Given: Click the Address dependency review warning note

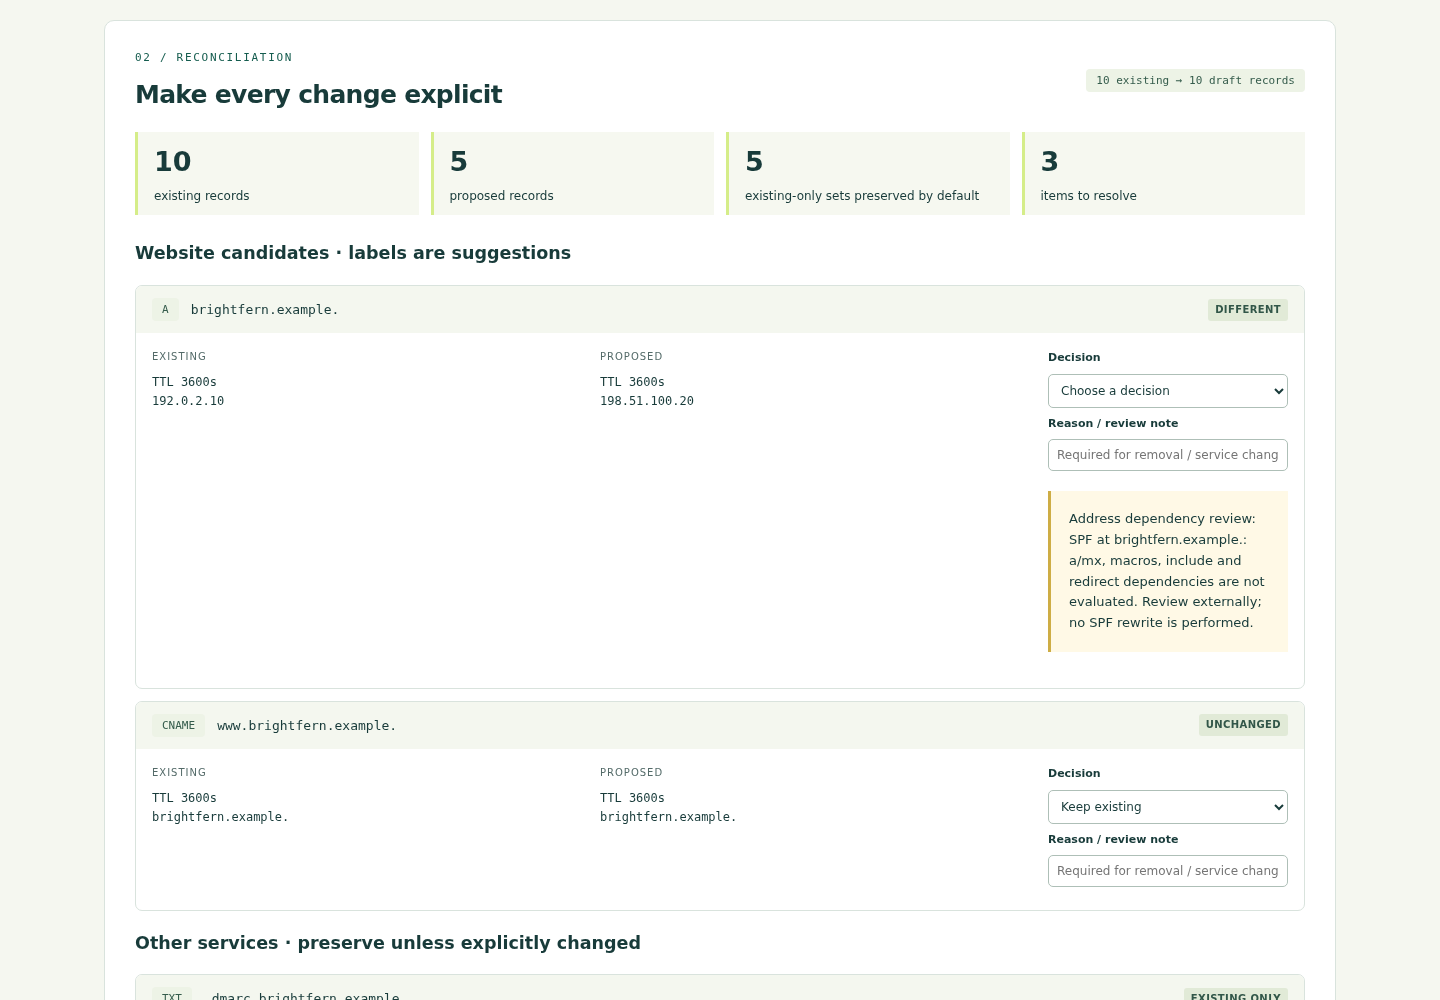Looking at the screenshot, I should point(1168,571).
